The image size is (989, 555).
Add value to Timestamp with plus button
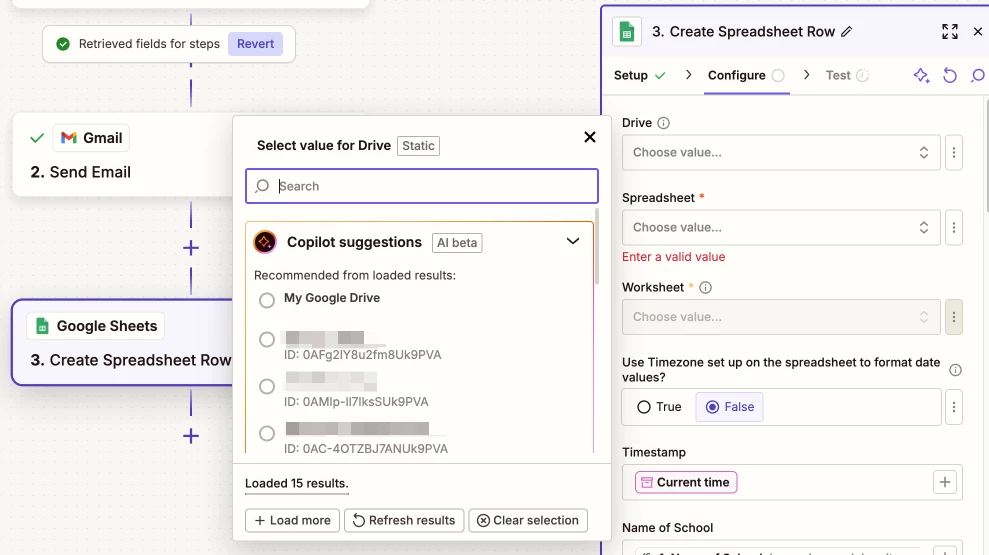945,482
